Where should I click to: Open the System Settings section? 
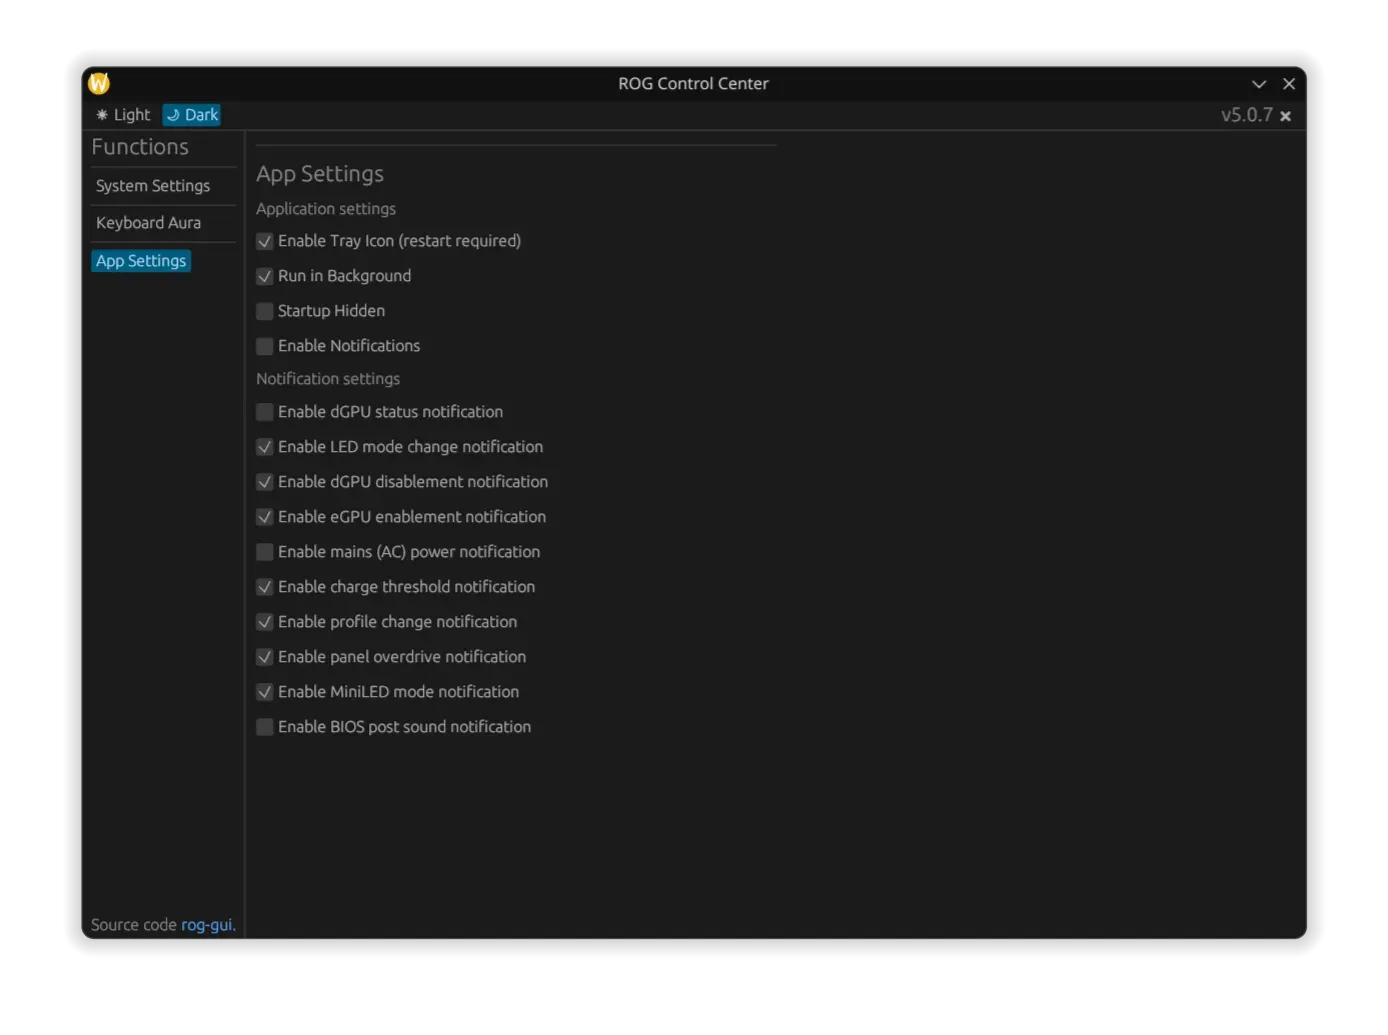coord(153,186)
